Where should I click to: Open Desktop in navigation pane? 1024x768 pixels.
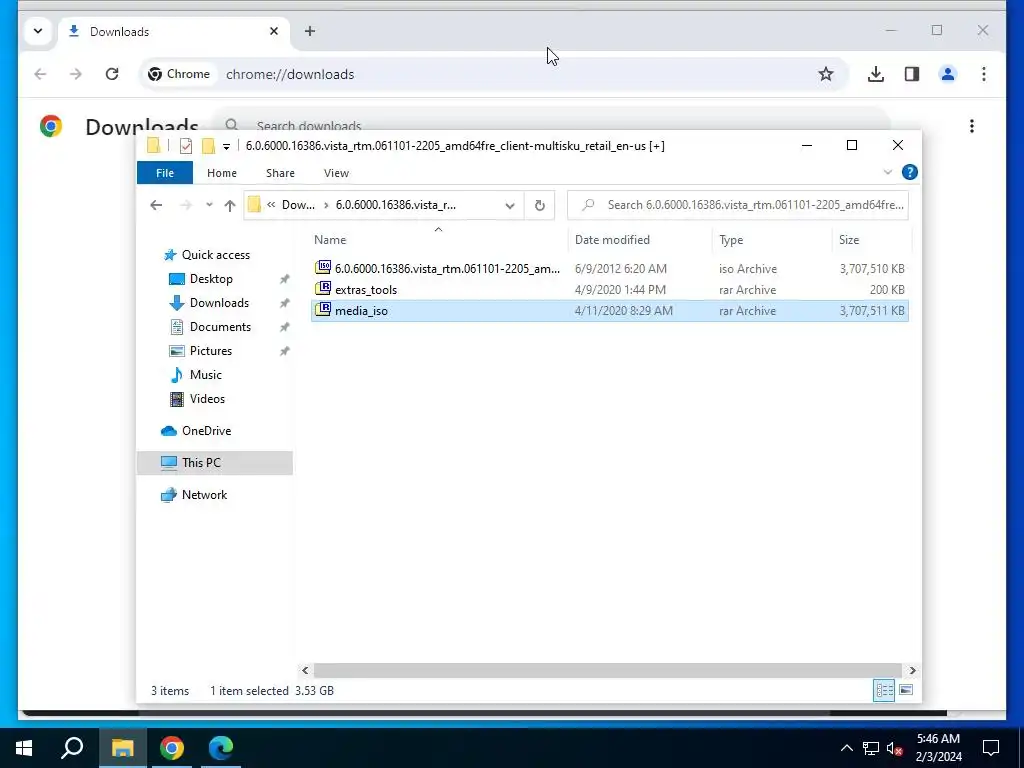coord(211,279)
